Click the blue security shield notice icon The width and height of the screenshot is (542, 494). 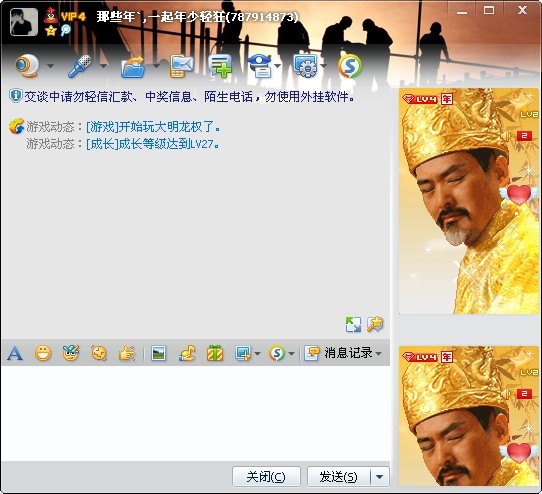[x=16, y=96]
